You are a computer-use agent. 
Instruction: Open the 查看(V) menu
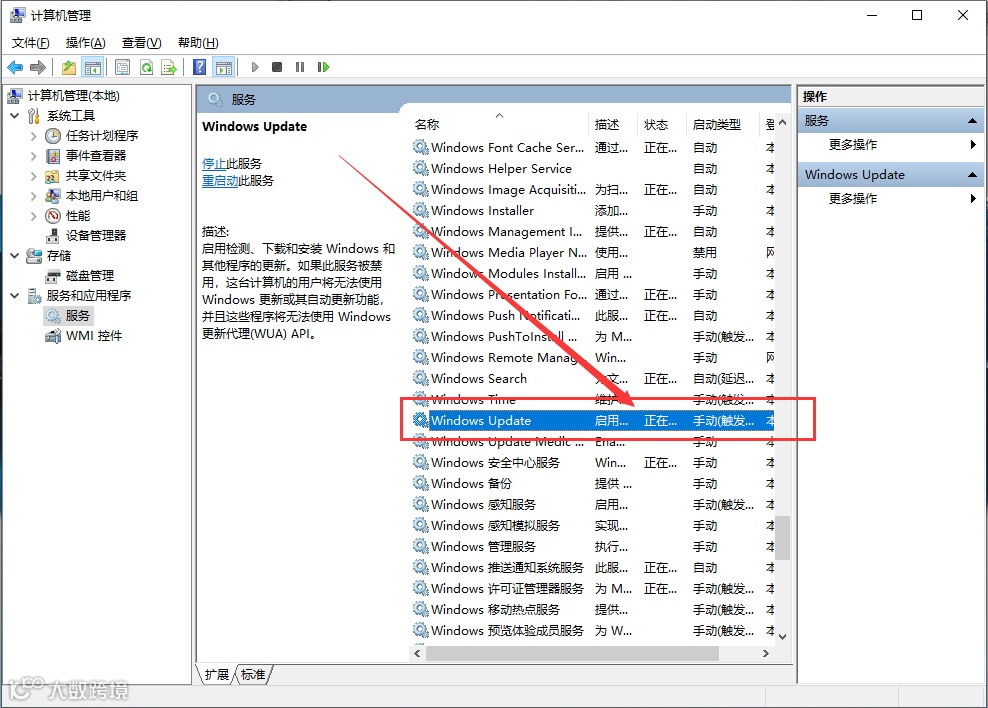[141, 43]
